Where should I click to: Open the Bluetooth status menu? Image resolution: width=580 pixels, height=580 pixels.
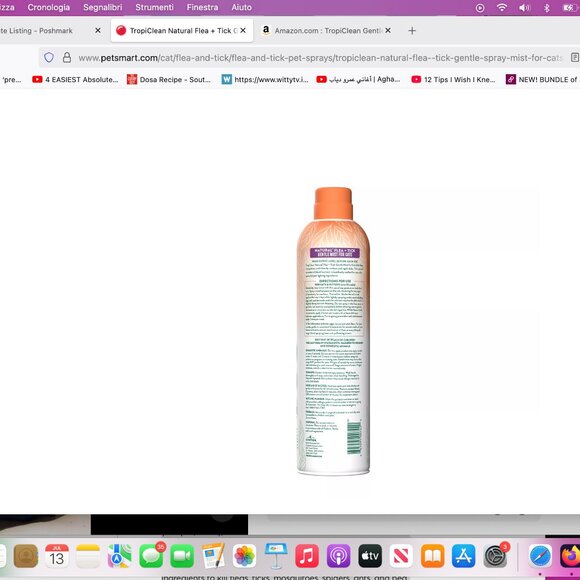click(x=546, y=8)
